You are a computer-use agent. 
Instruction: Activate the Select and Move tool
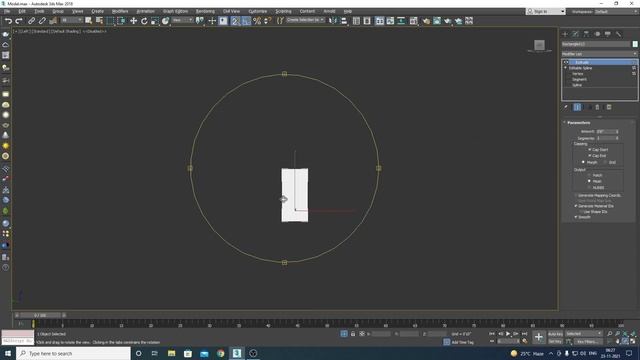[133, 21]
